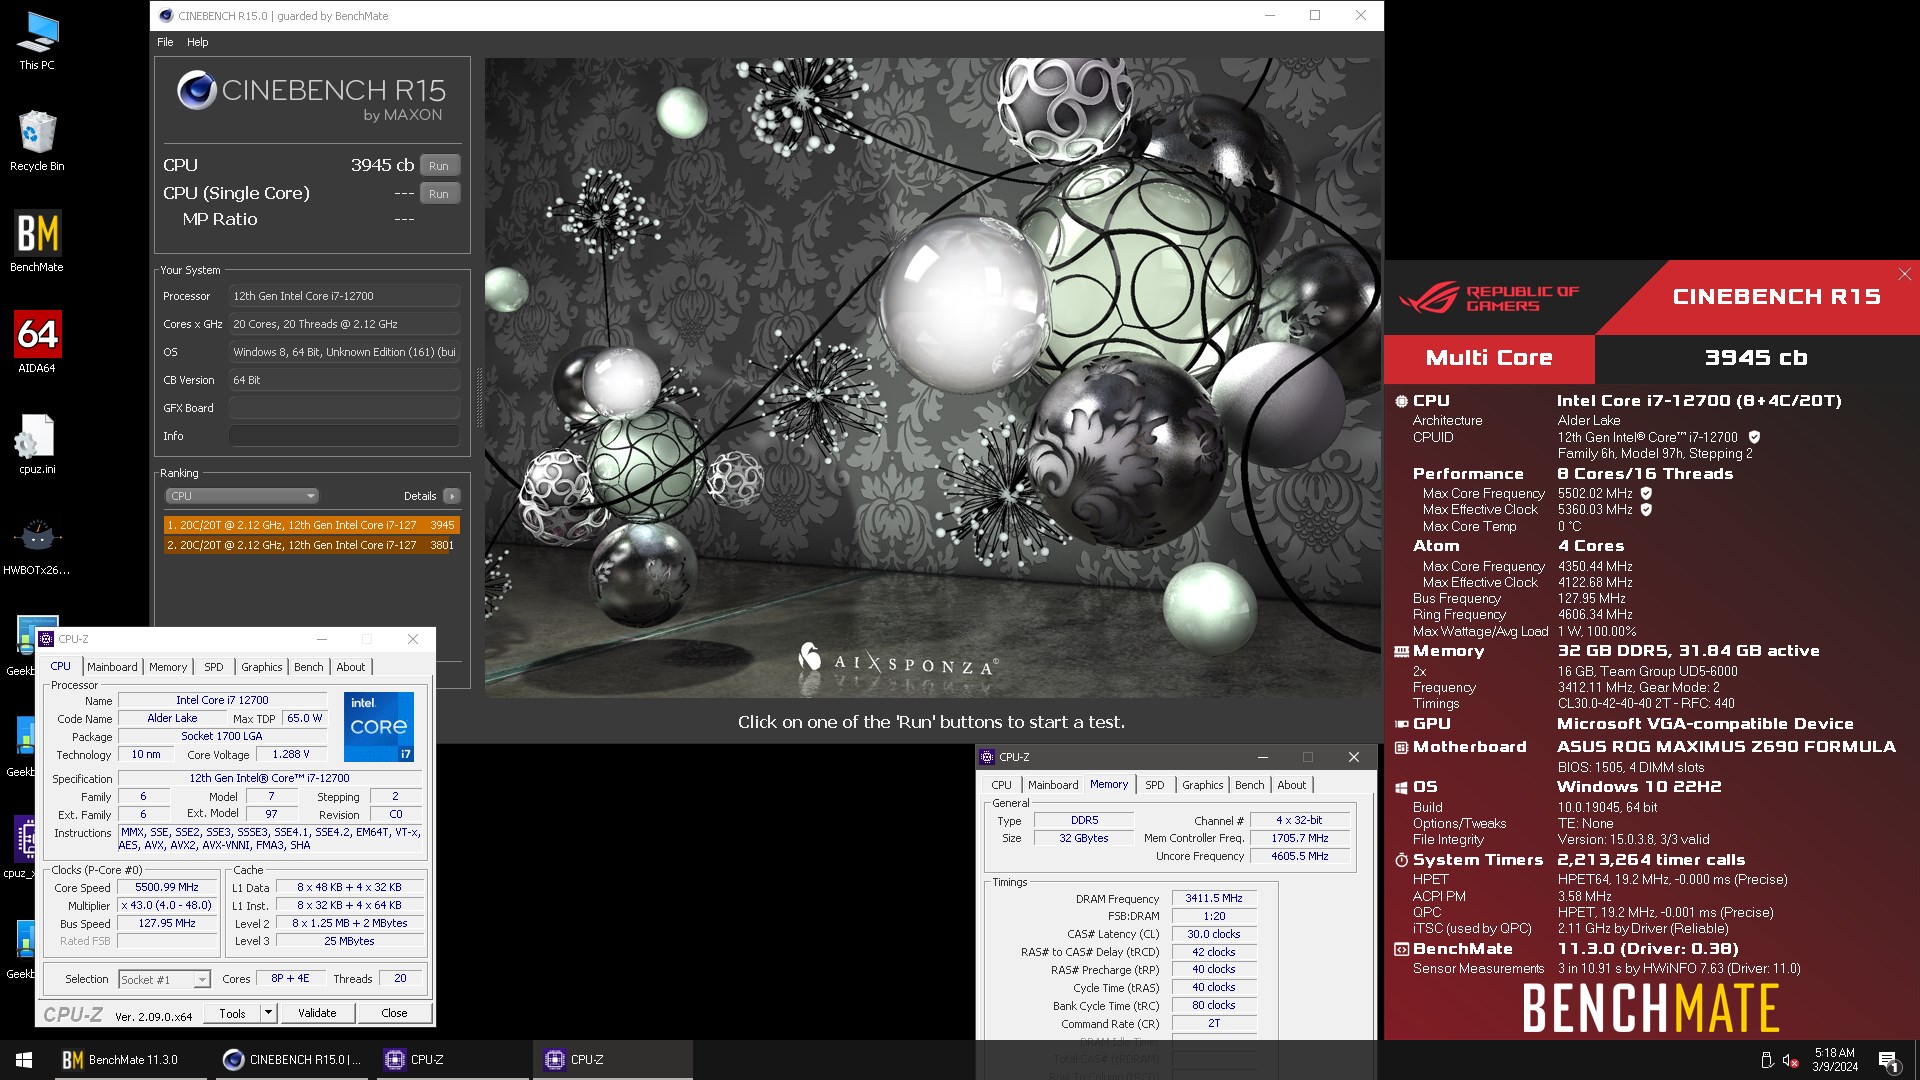Select Bench tab in memory CPU-Z window
This screenshot has width=1920, height=1080.
(1250, 785)
